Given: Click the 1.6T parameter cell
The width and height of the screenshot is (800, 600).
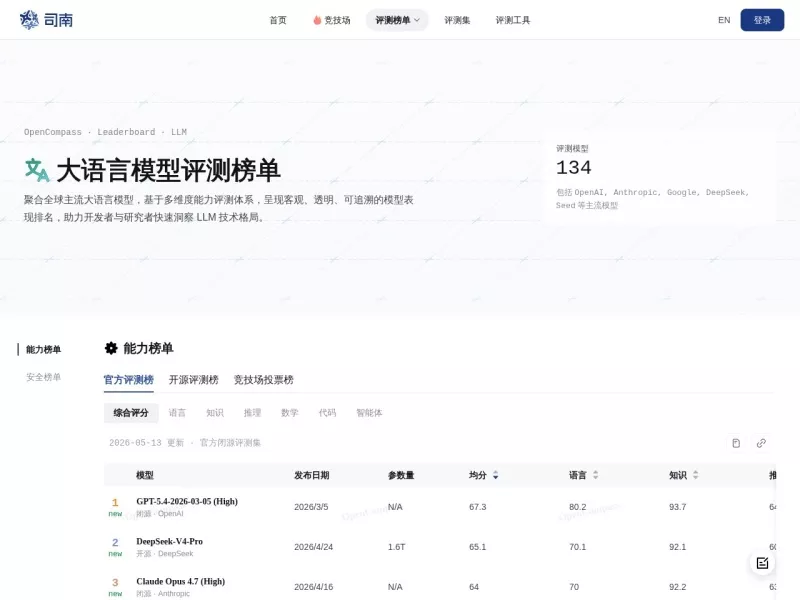Looking at the screenshot, I should point(396,547).
